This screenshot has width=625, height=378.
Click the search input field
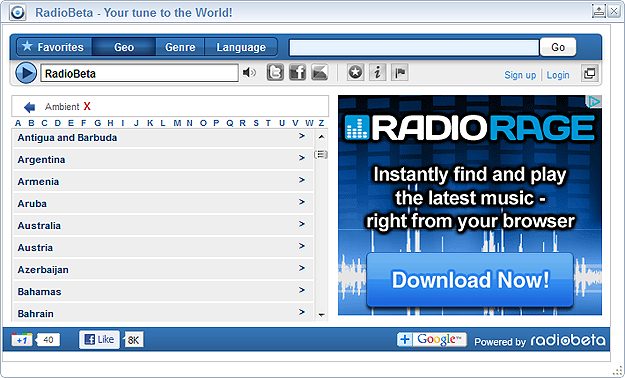[414, 47]
